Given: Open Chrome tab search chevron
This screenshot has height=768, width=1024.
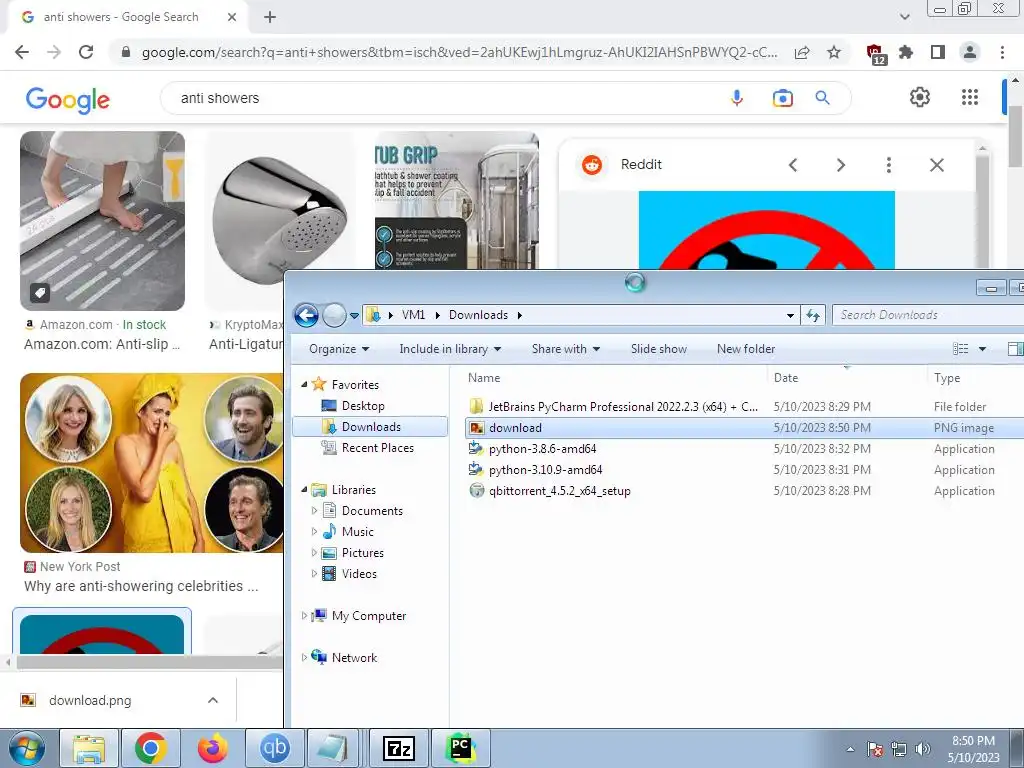Looking at the screenshot, I should click(904, 17).
